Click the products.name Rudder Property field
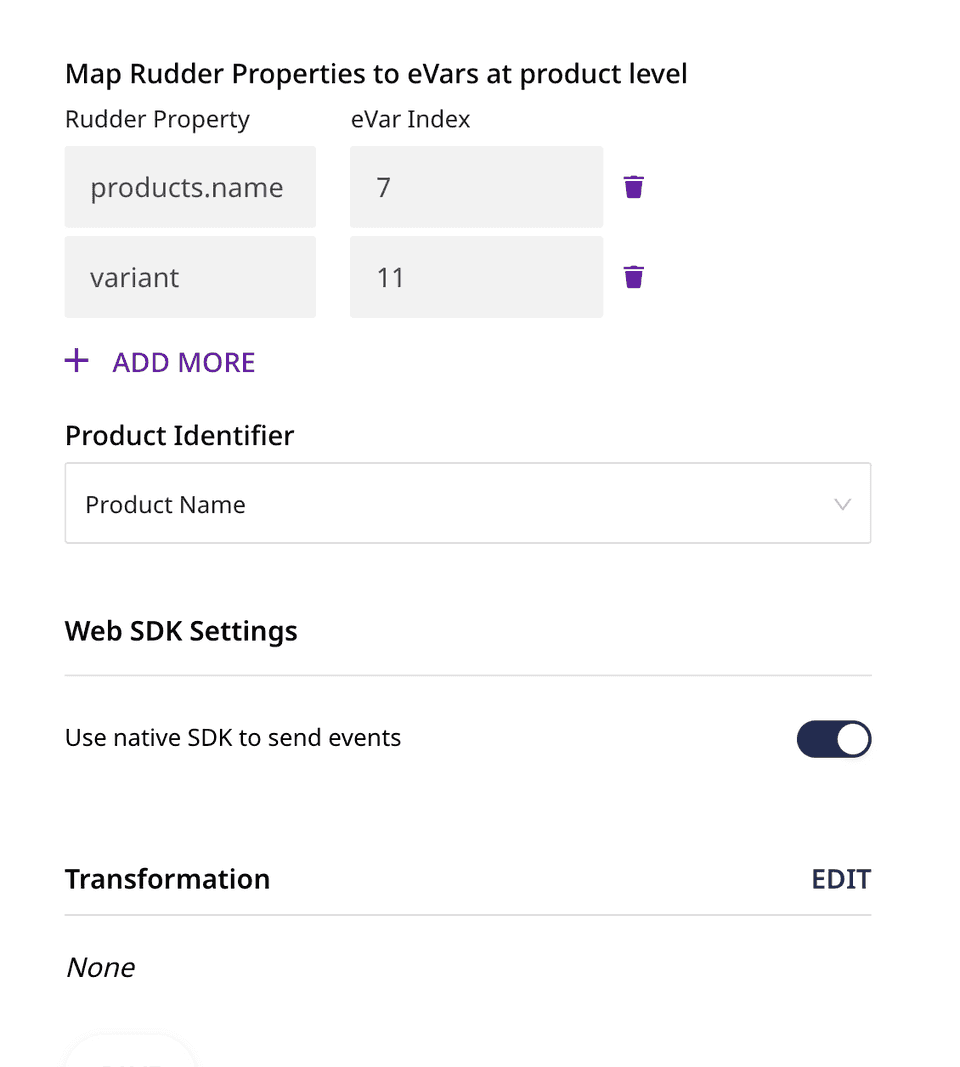Image resolution: width=960 pixels, height=1067 pixels. pos(190,187)
